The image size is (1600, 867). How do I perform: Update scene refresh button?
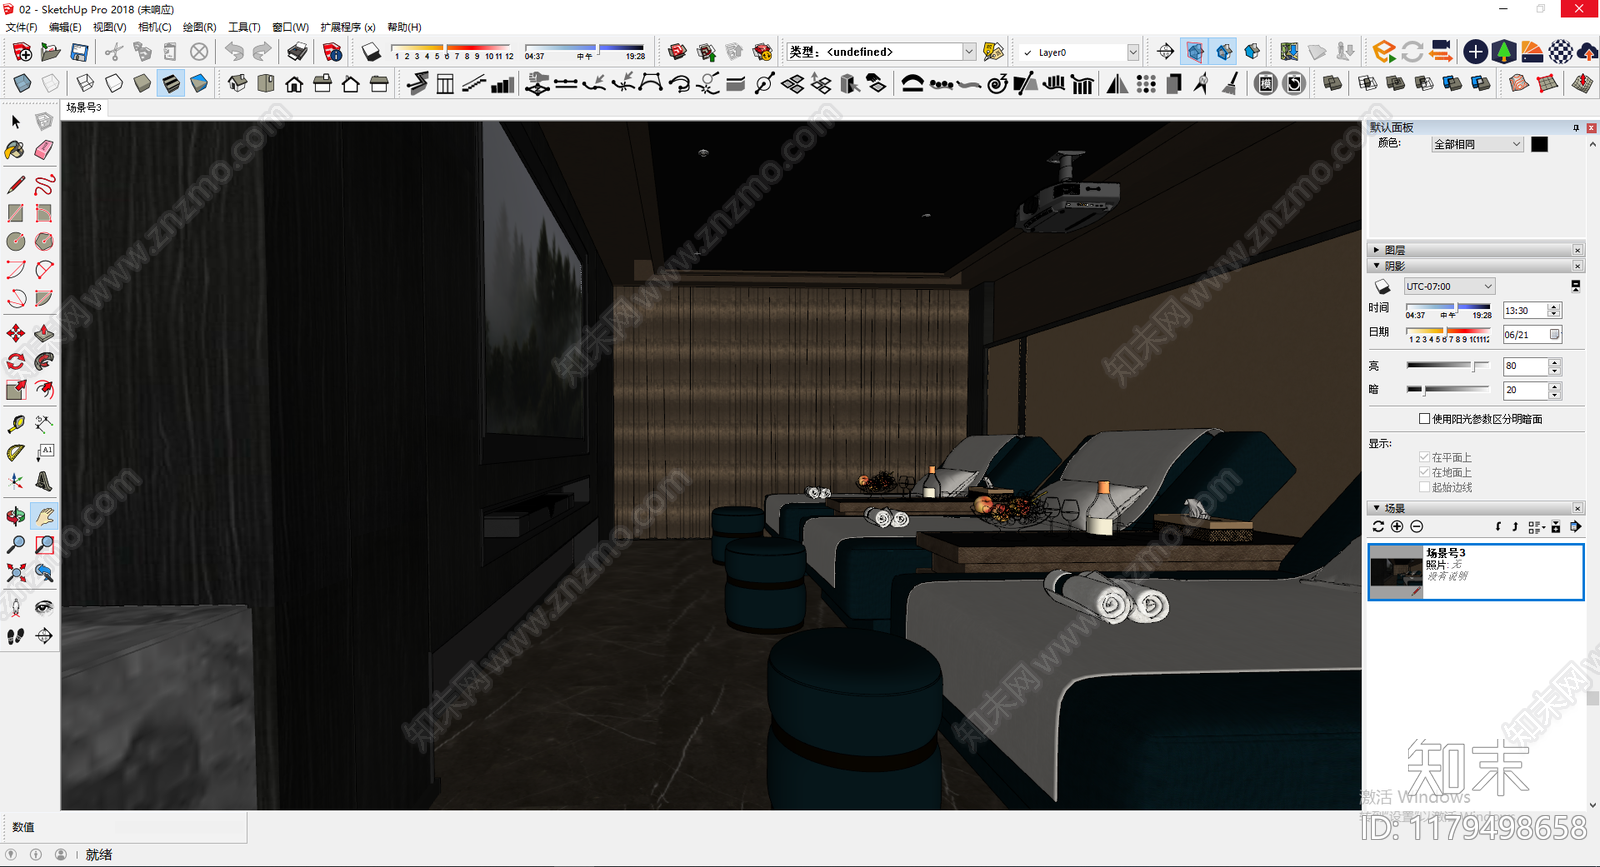[1378, 527]
